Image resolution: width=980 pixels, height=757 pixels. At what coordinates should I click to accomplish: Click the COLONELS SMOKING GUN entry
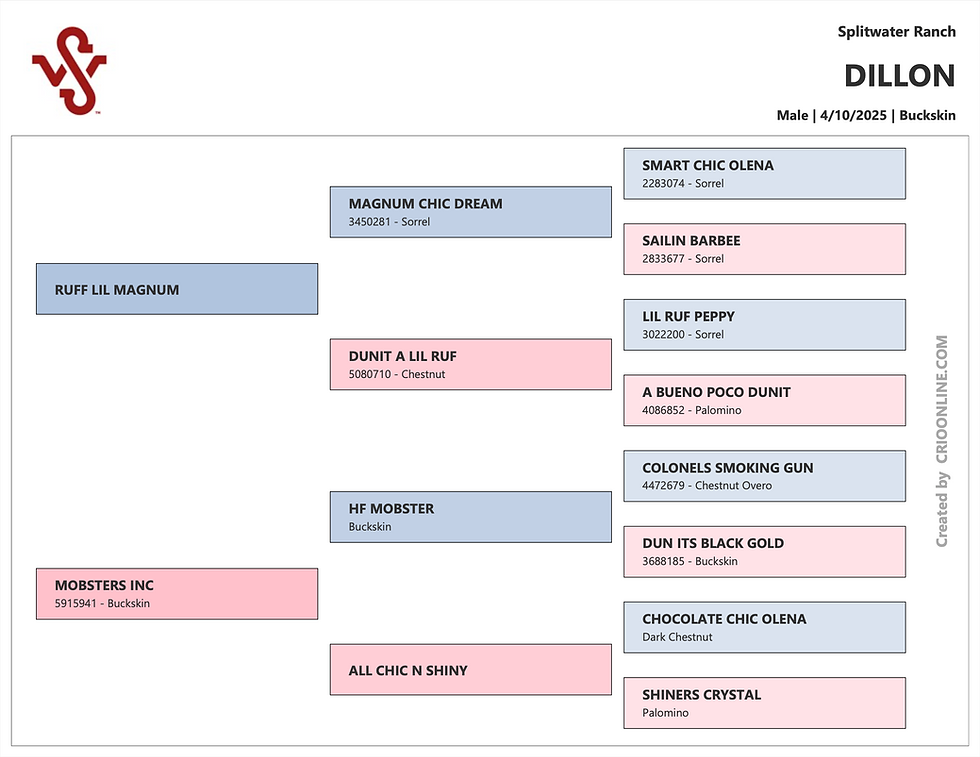click(764, 476)
